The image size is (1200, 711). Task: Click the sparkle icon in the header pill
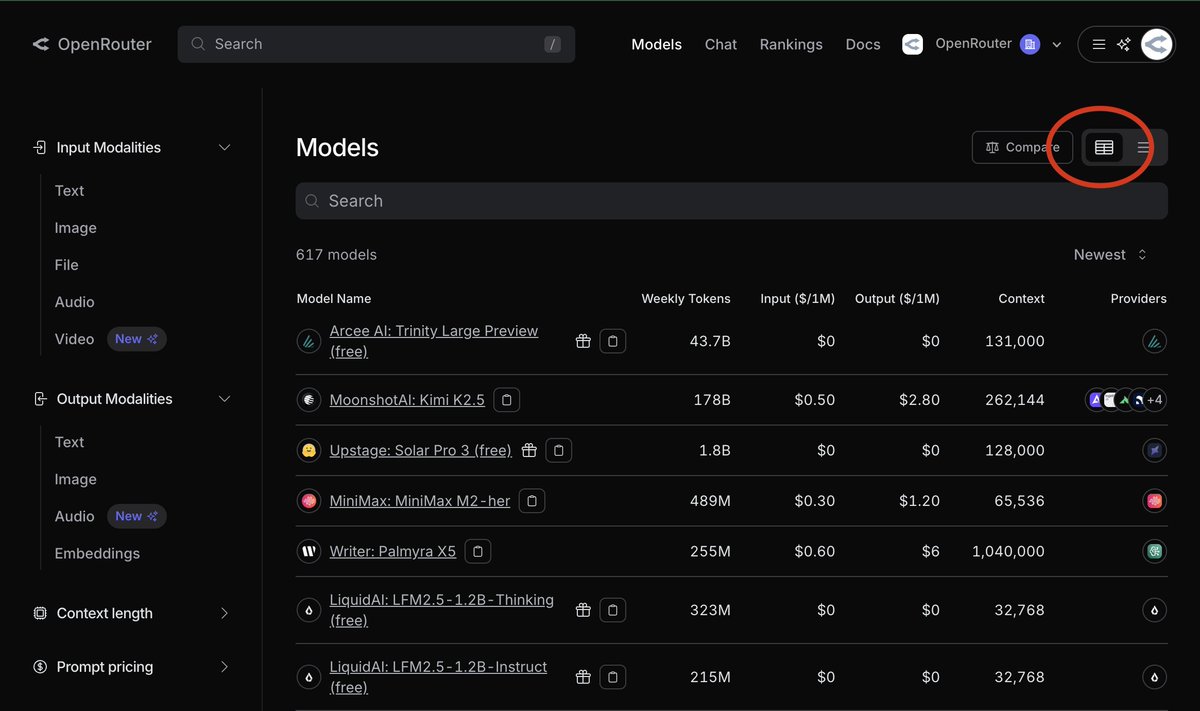pos(1124,44)
